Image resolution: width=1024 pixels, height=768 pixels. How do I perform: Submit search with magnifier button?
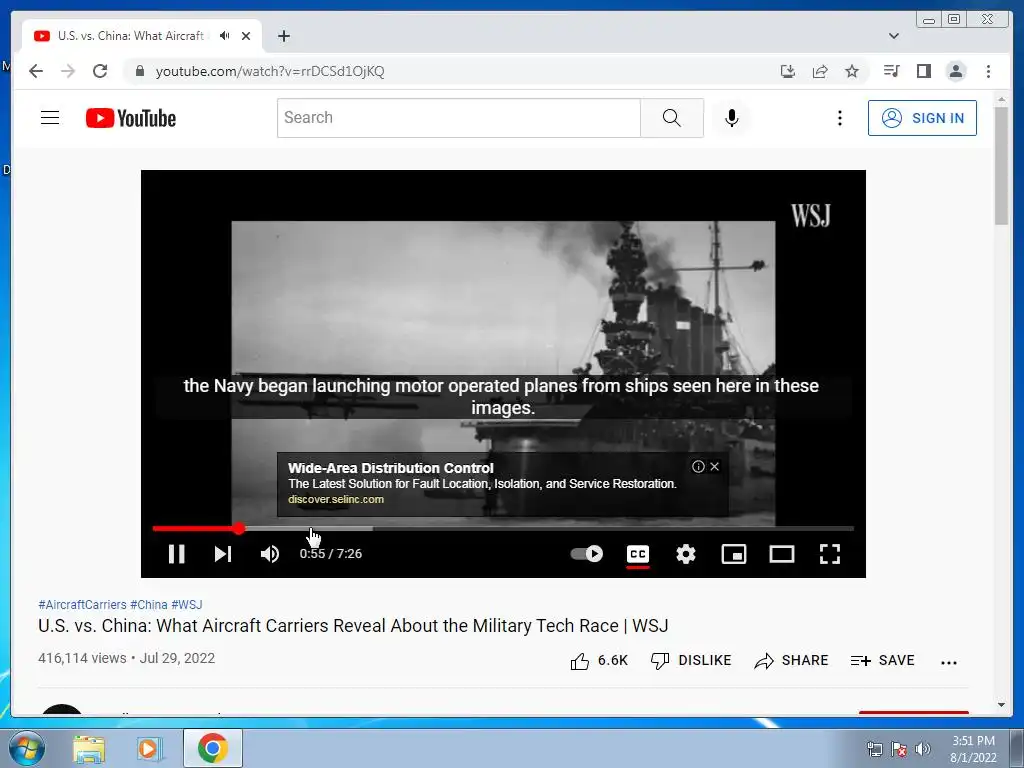(672, 118)
